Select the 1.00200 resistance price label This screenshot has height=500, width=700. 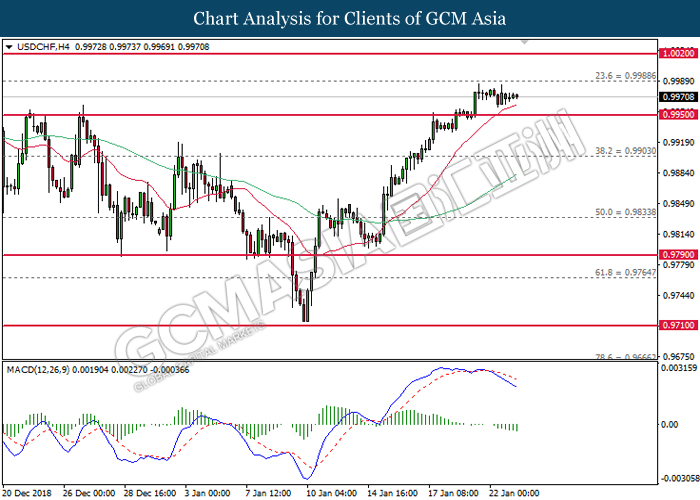[x=678, y=54]
